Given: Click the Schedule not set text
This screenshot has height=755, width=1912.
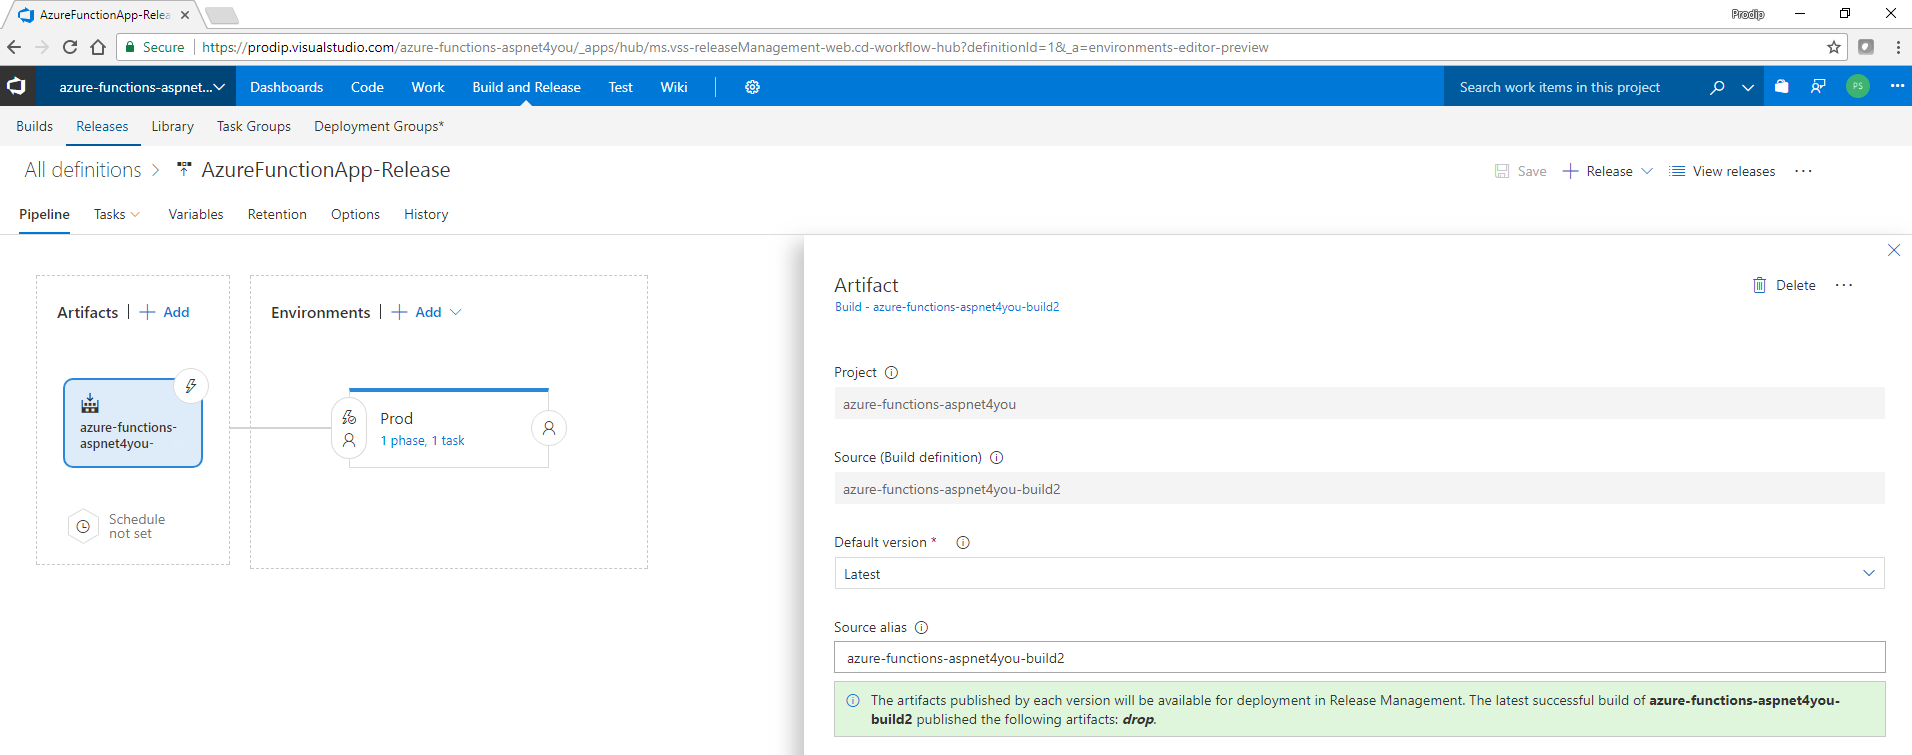Looking at the screenshot, I should (x=137, y=526).
